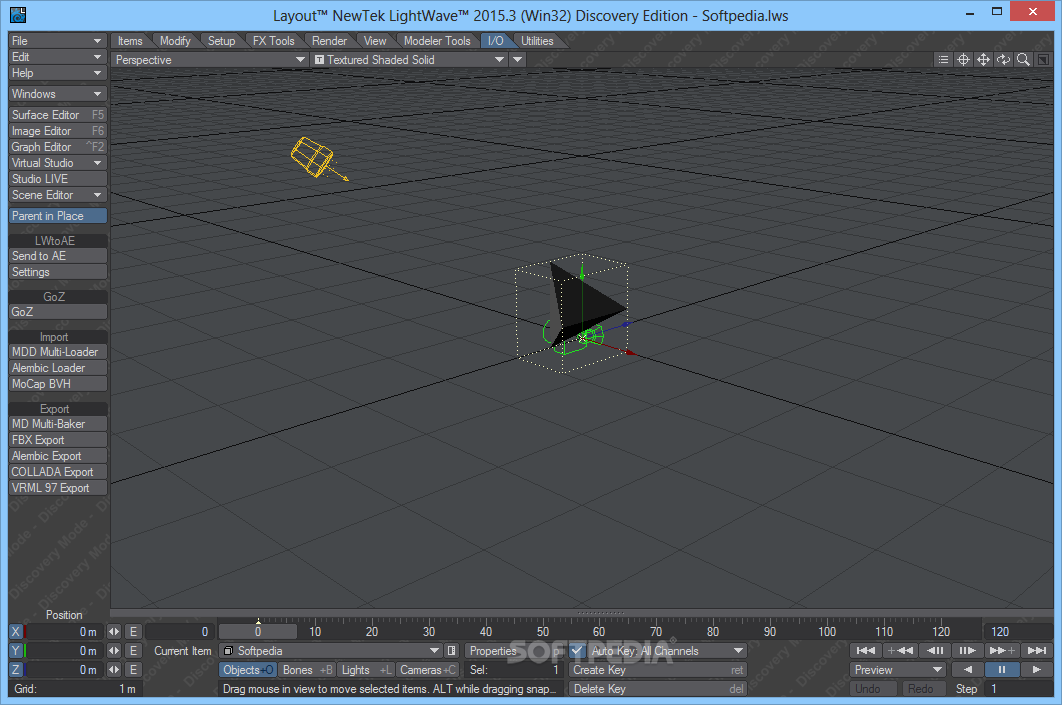Open the File dropdown menu
The height and width of the screenshot is (705, 1062).
click(58, 41)
